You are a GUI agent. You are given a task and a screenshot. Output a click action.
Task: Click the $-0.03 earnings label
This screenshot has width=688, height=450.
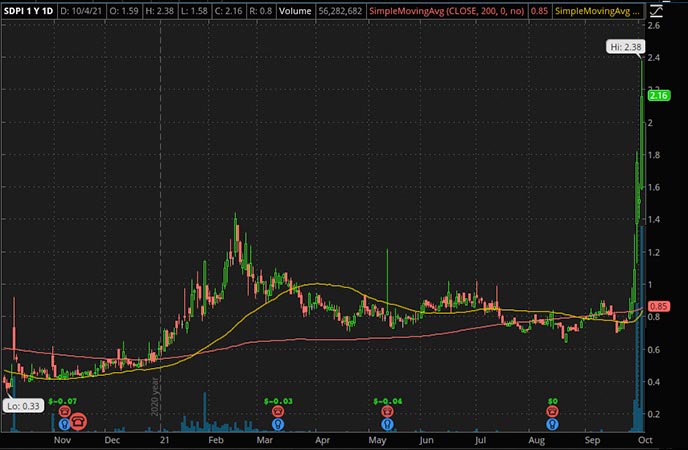pos(278,401)
